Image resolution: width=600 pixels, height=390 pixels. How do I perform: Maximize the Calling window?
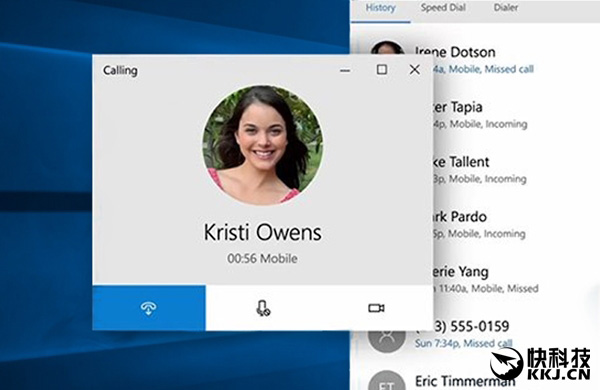tap(382, 70)
